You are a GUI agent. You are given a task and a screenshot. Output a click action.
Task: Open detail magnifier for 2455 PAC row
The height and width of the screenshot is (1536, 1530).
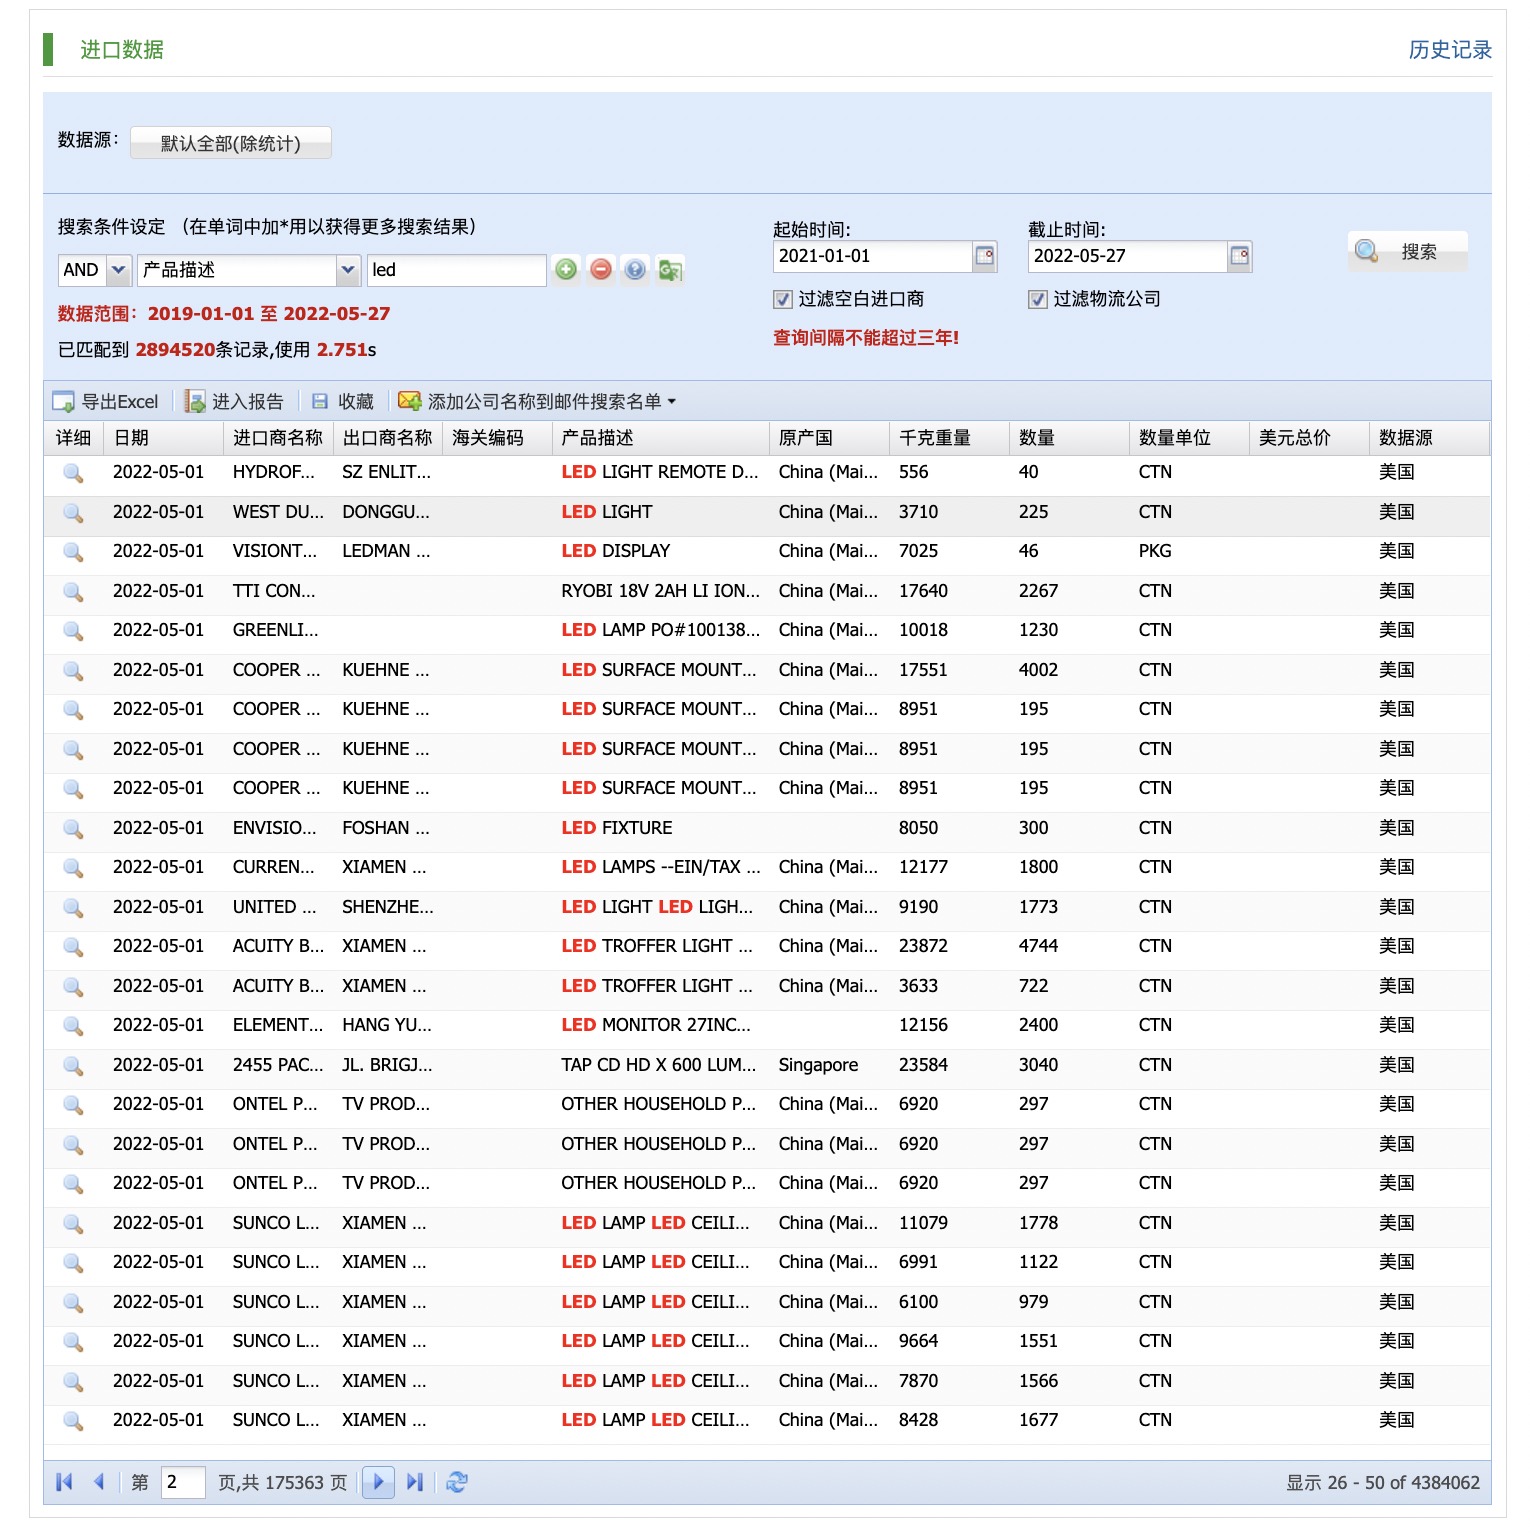73,1066
